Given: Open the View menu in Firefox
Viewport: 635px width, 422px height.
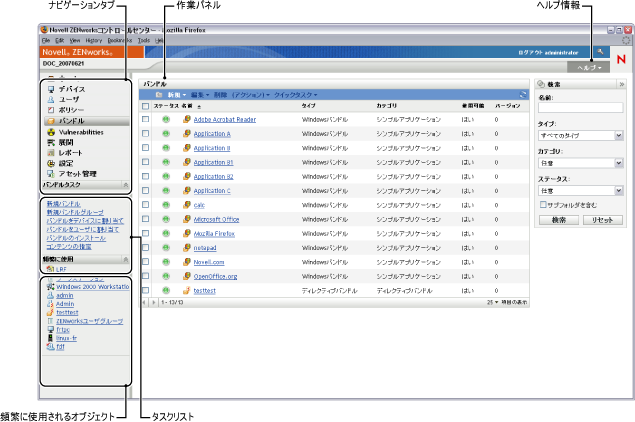Looking at the screenshot, I should coord(75,40).
